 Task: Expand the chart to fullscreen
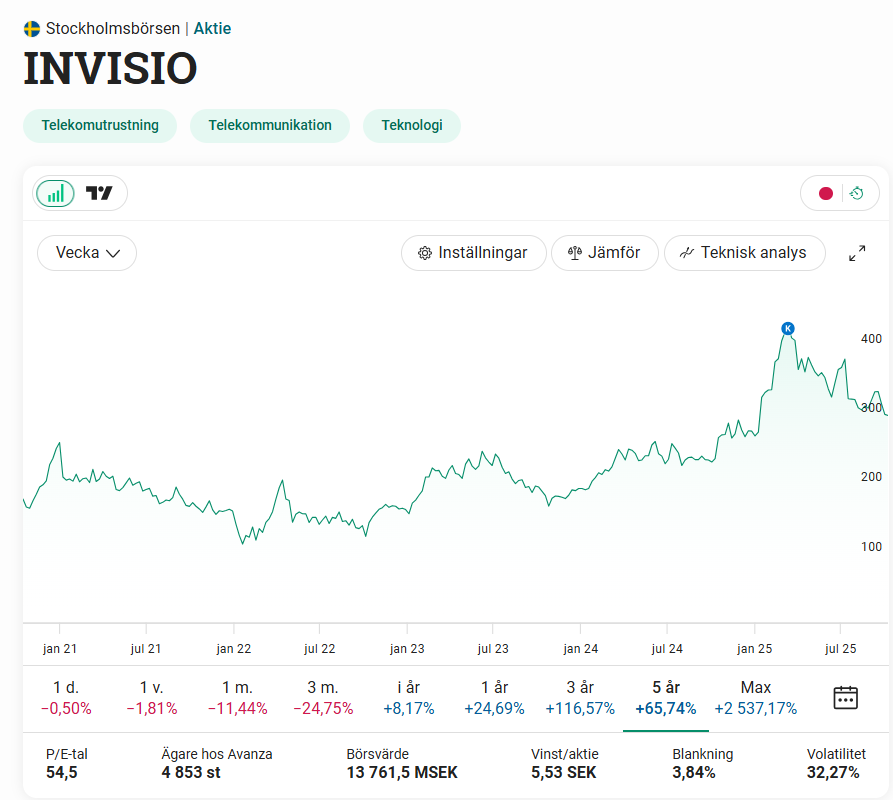(x=857, y=254)
